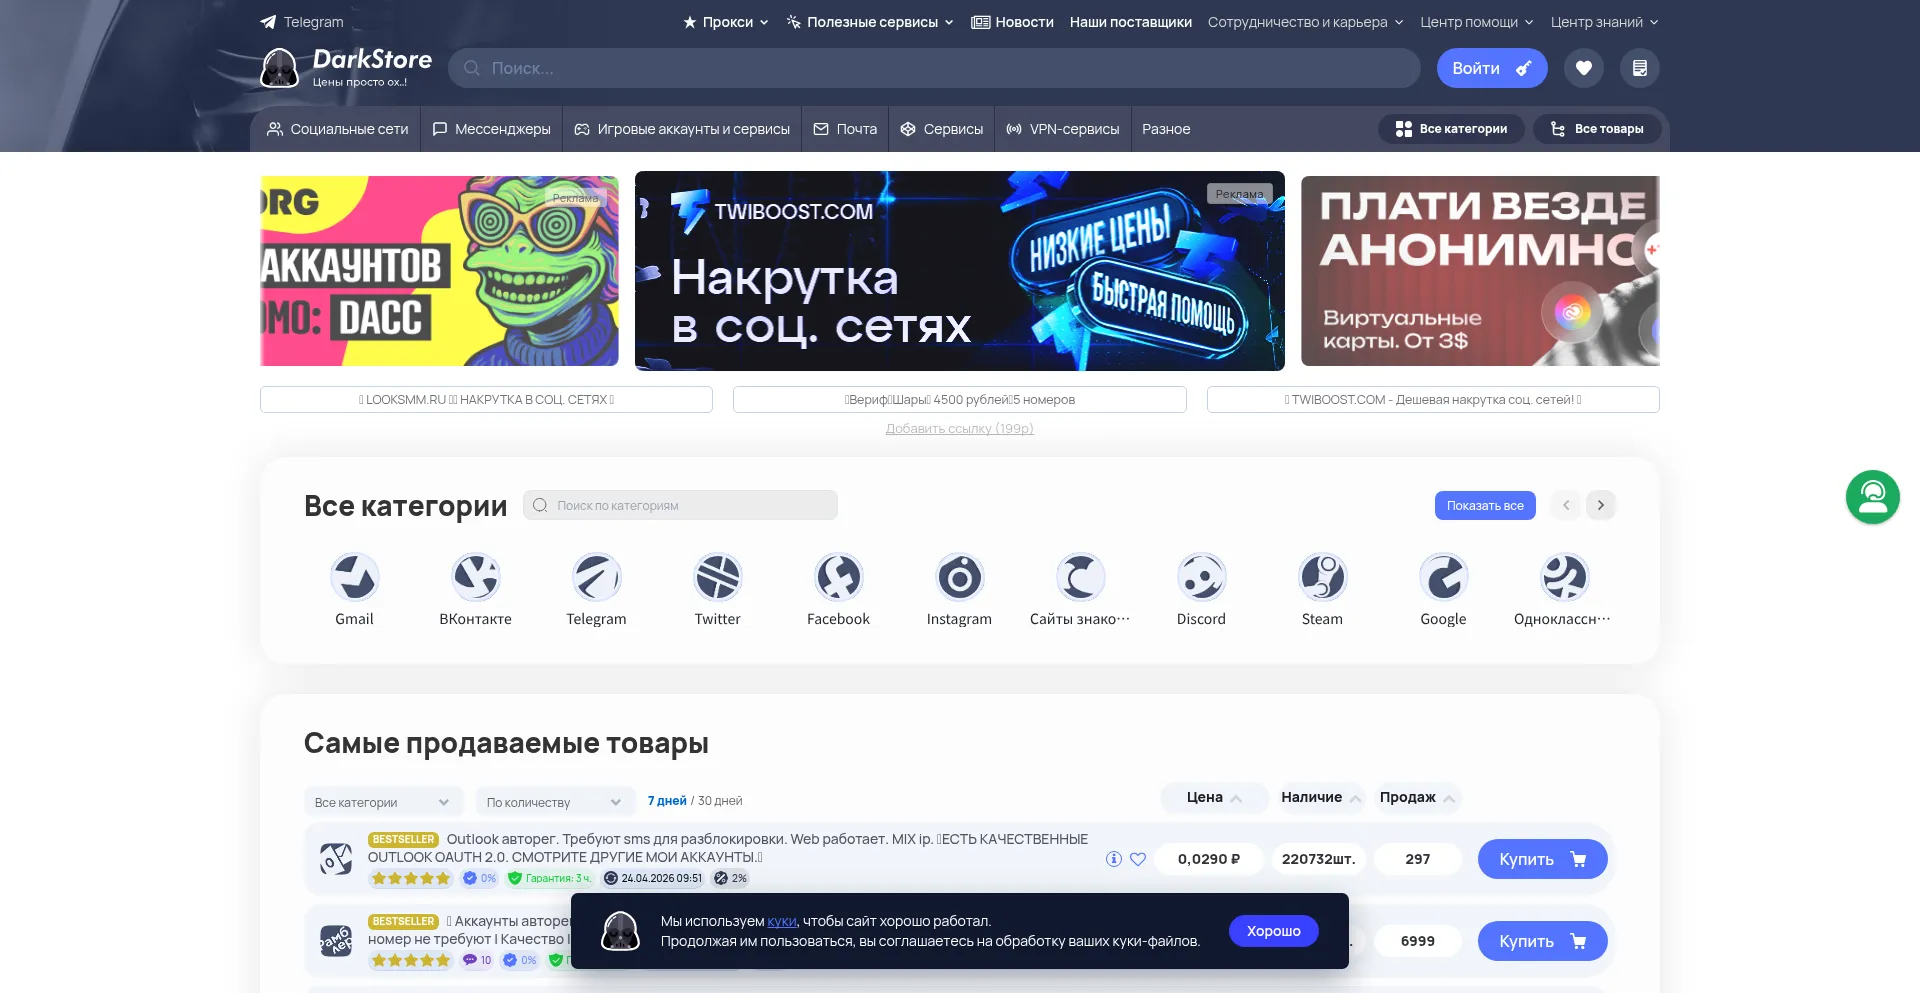This screenshot has width=1920, height=993.
Task: Open the green support chat bubble
Action: (x=1873, y=497)
